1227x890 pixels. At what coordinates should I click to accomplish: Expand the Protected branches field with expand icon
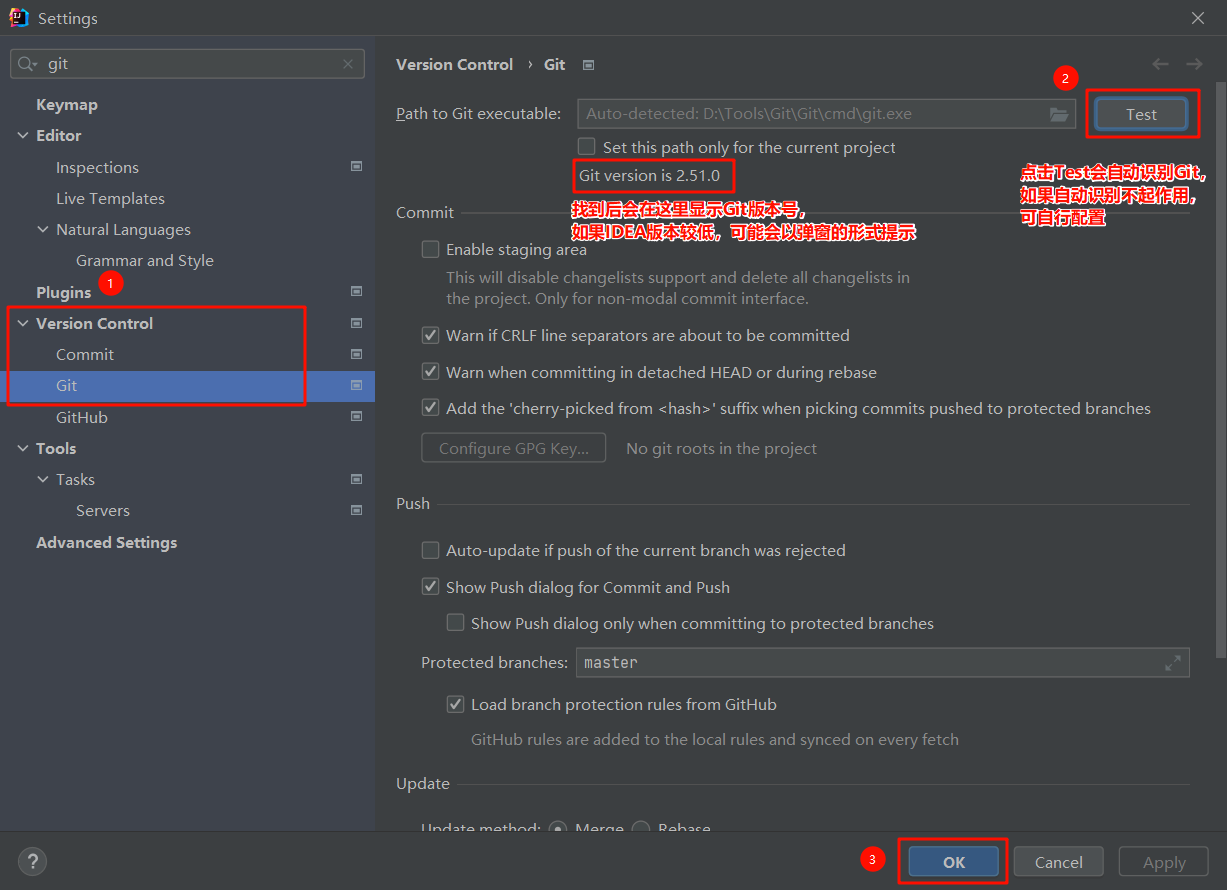[x=1173, y=663]
